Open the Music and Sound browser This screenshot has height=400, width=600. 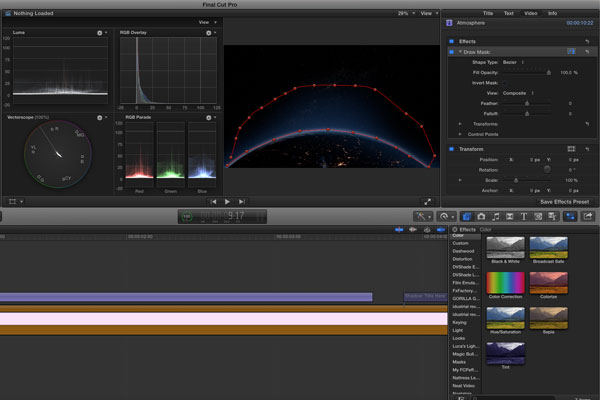496,216
